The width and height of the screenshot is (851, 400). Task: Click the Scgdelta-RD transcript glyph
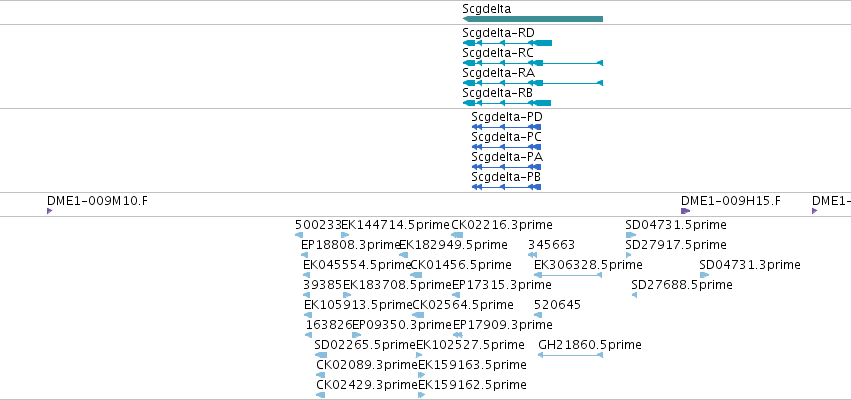(507, 43)
